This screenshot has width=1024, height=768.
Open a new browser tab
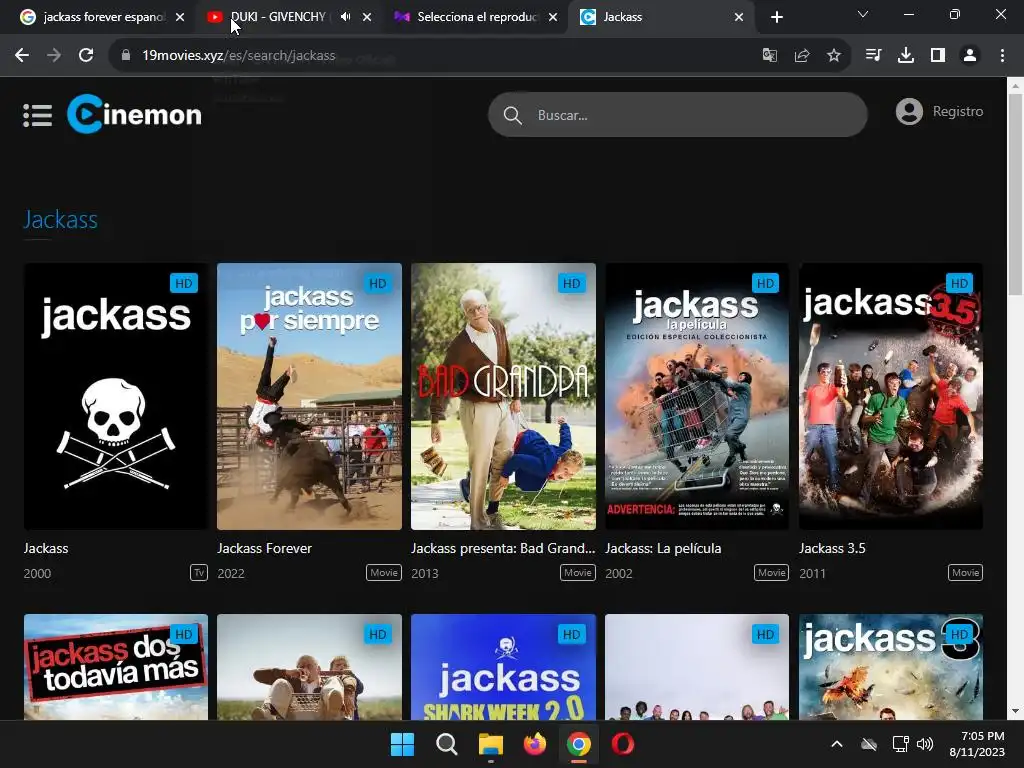[x=776, y=17]
